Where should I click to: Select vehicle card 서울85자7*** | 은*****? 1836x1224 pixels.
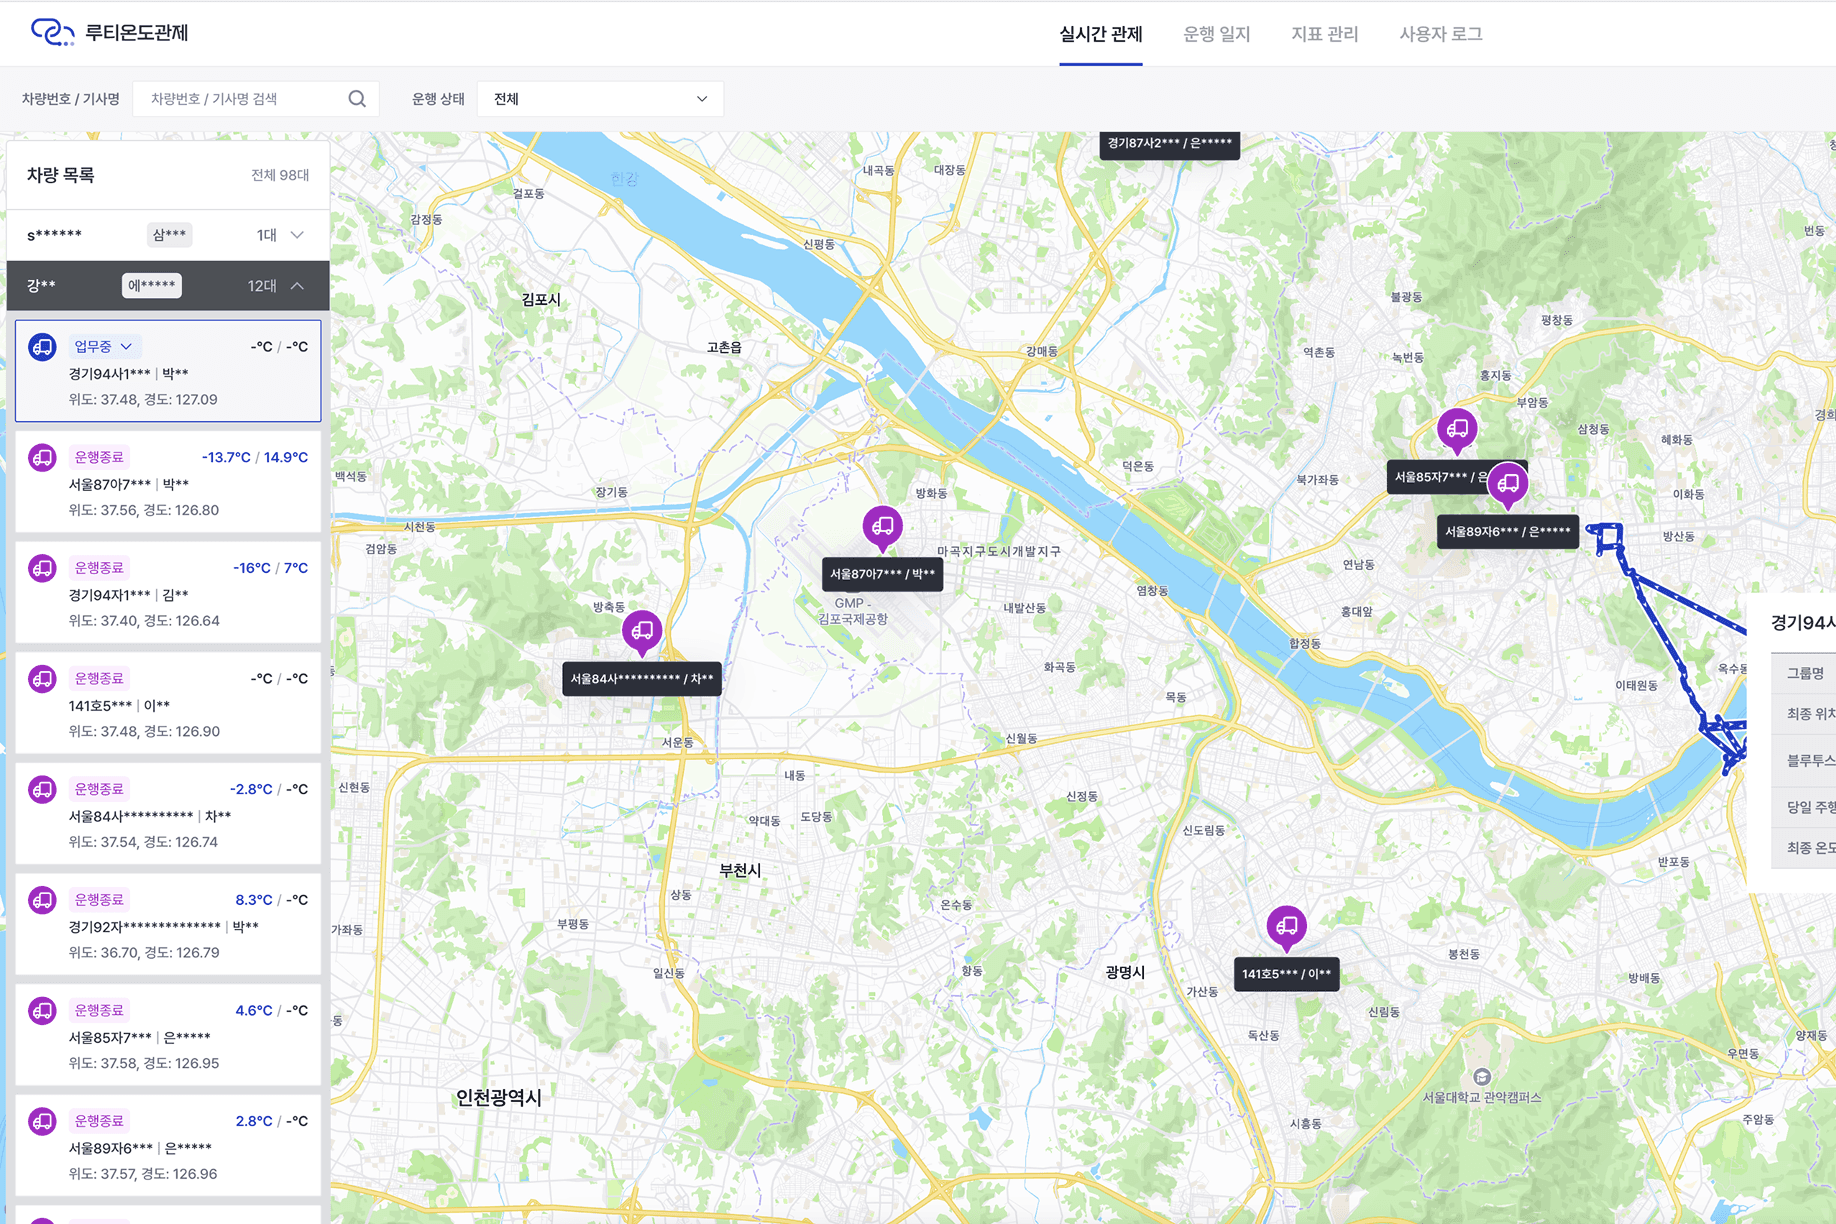(x=168, y=1035)
